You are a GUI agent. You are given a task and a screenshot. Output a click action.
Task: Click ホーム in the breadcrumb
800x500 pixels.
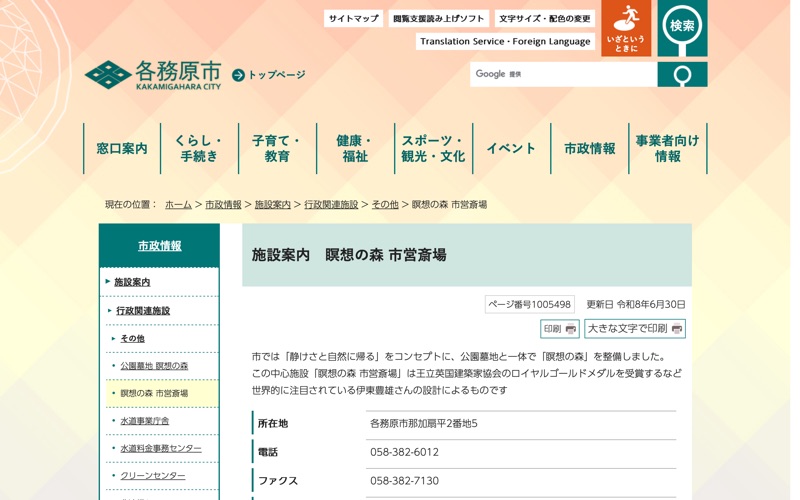pos(178,205)
